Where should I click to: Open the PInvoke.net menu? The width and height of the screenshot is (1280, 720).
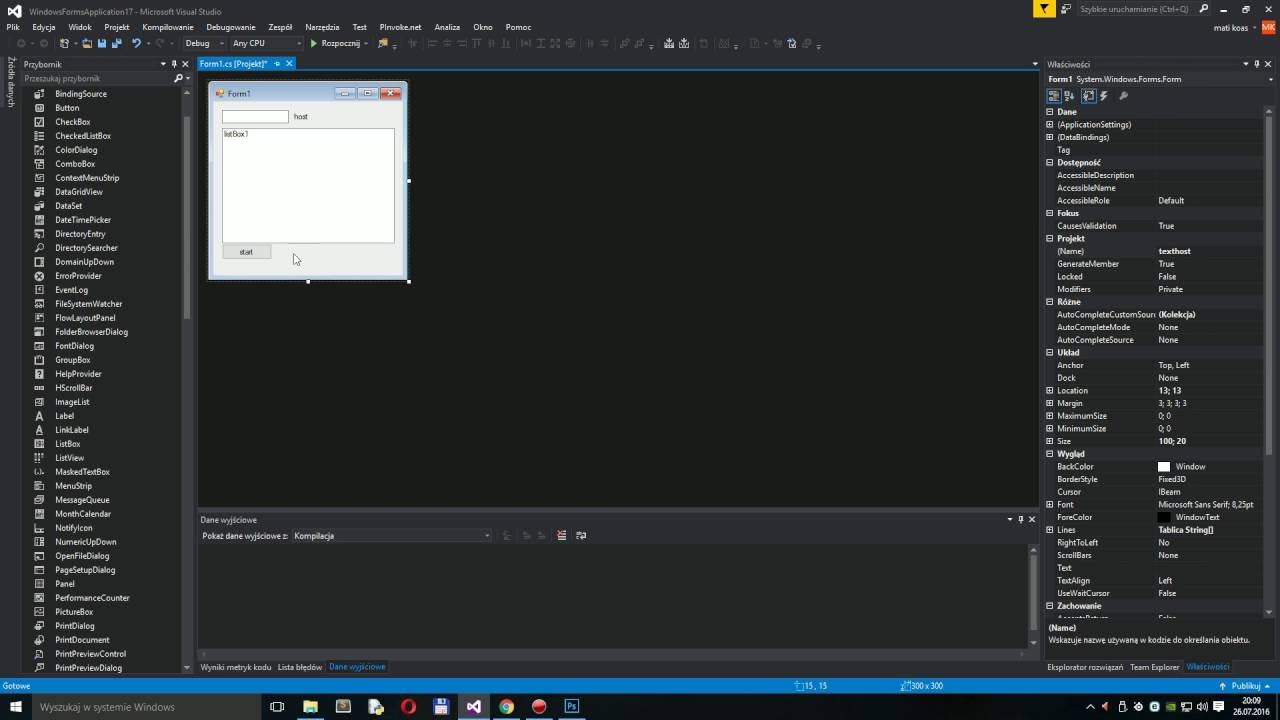click(400, 27)
